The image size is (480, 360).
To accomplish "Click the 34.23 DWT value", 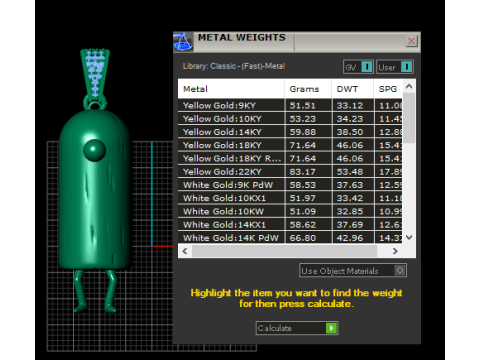I will click(350, 119).
